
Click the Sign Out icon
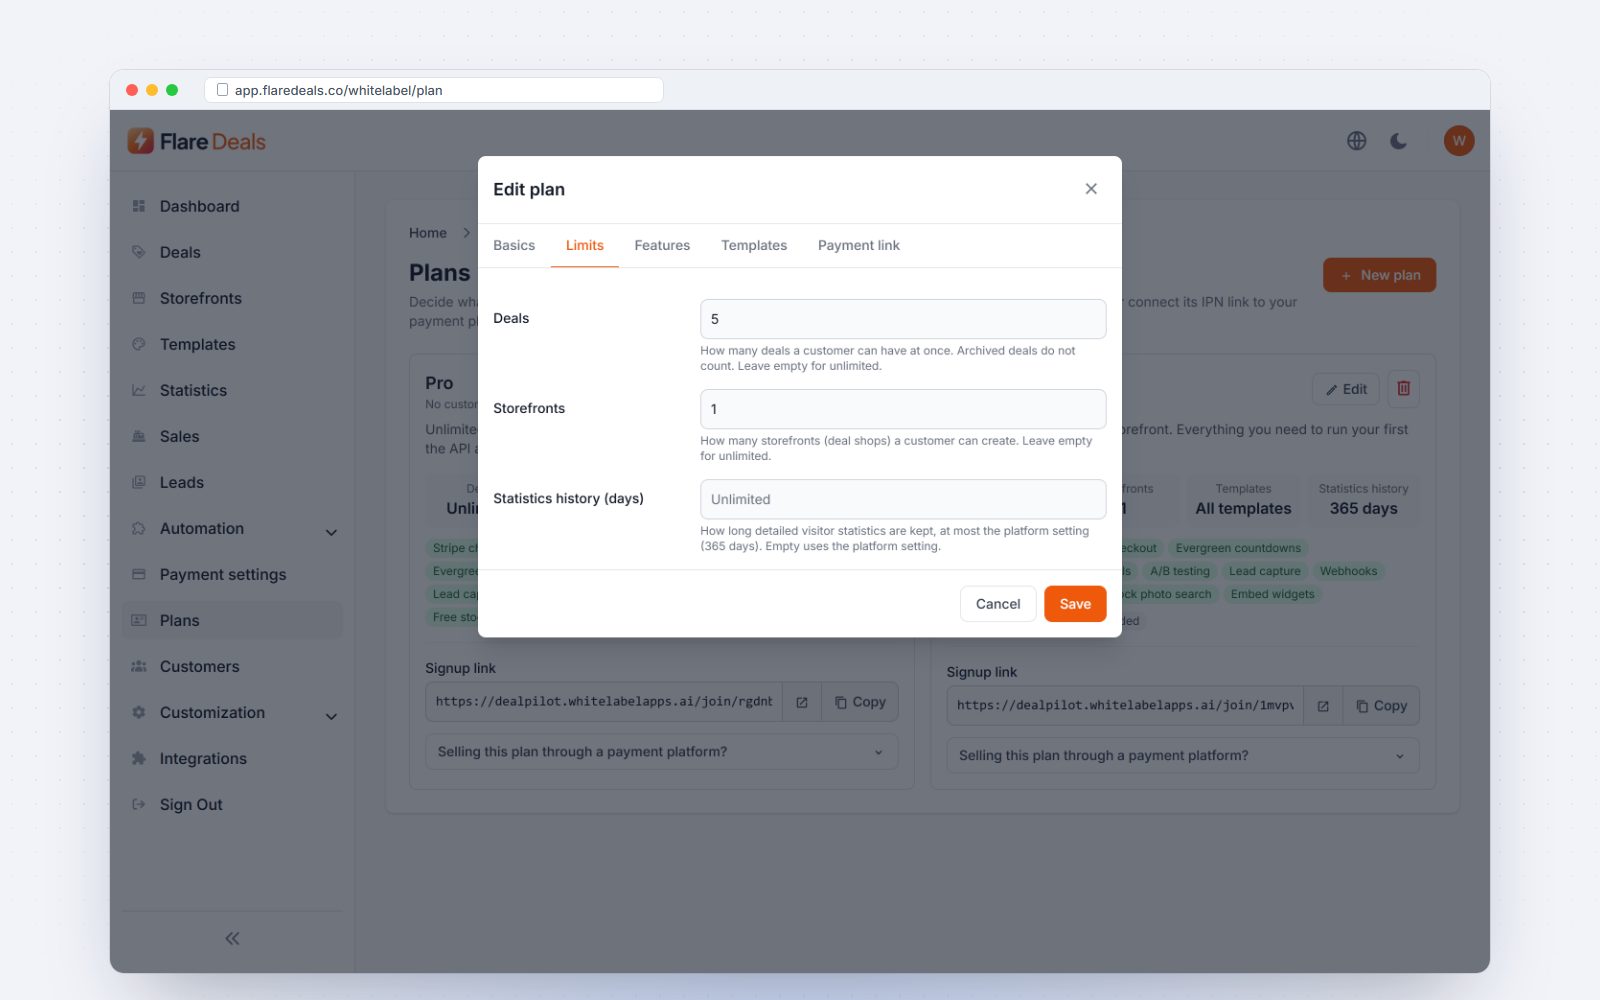tap(139, 804)
